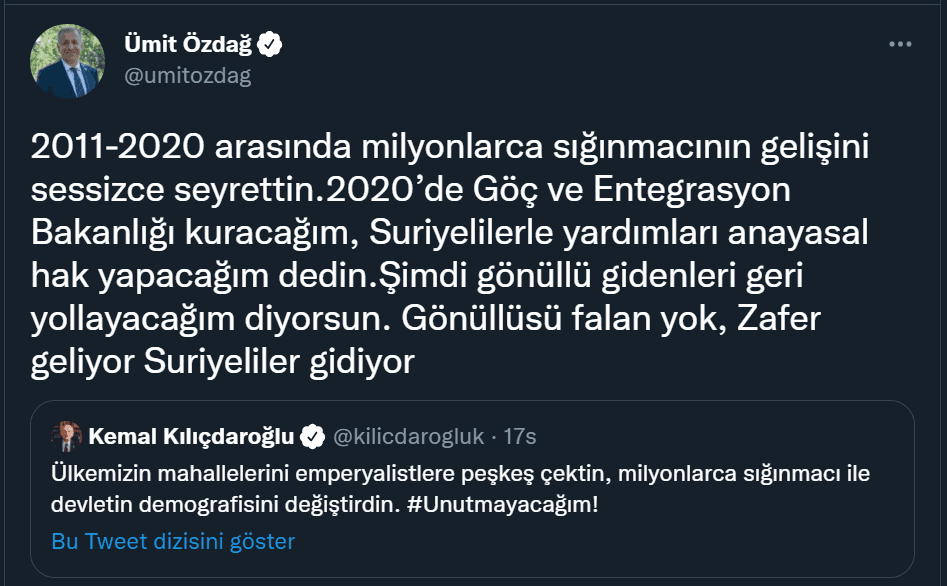Open the three-dot more options menu
947x586 pixels.
[x=900, y=45]
